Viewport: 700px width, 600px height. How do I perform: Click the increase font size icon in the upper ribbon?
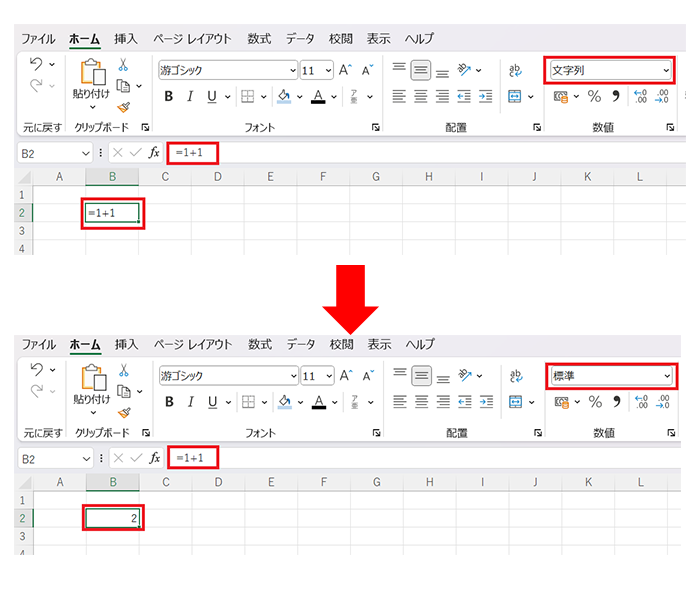(345, 71)
